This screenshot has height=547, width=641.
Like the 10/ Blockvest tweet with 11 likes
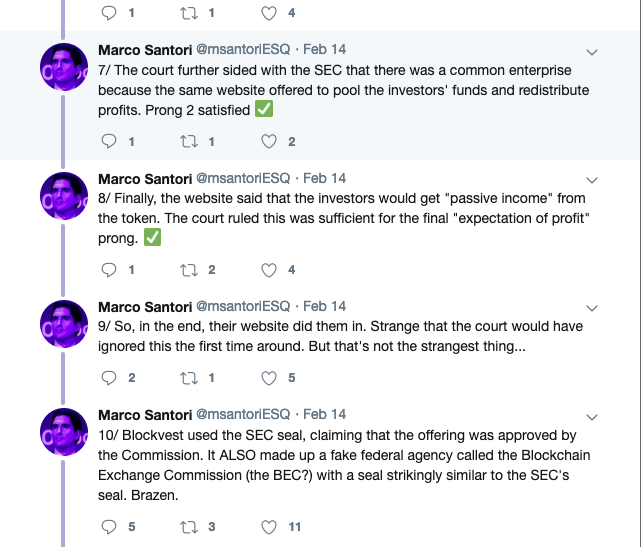pos(268,526)
